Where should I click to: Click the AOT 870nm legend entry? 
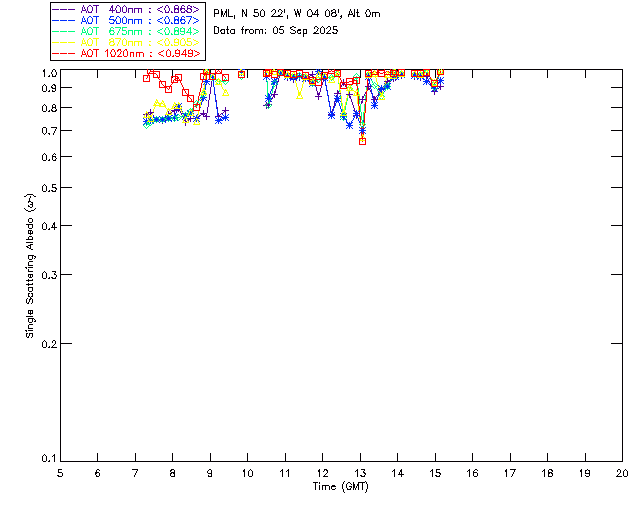tap(126, 42)
